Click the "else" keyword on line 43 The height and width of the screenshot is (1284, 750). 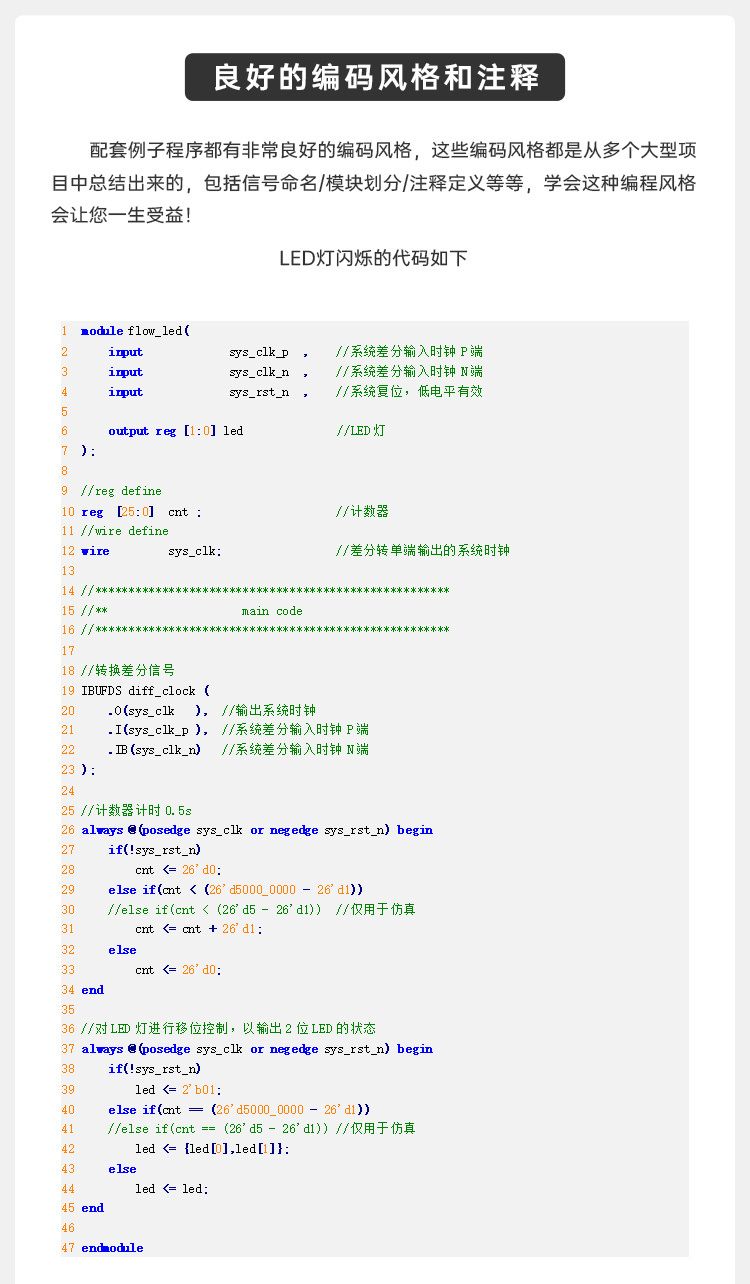click(x=122, y=1169)
